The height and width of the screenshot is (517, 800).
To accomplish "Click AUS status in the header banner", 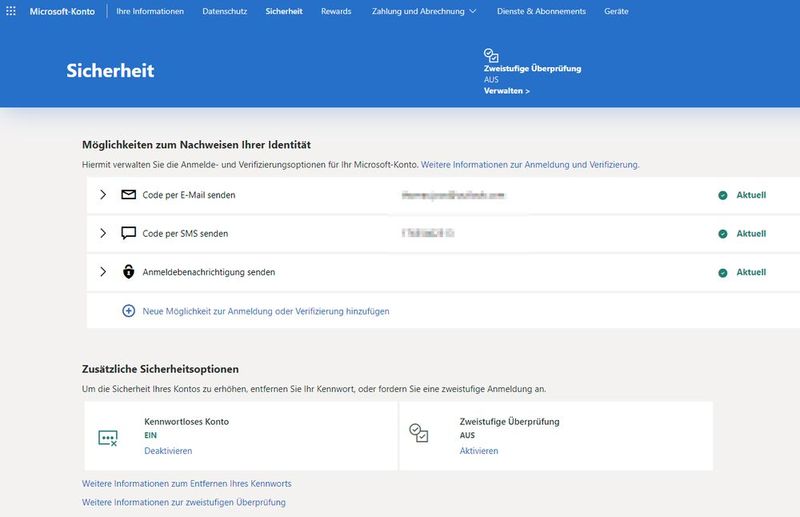I will 491,80.
